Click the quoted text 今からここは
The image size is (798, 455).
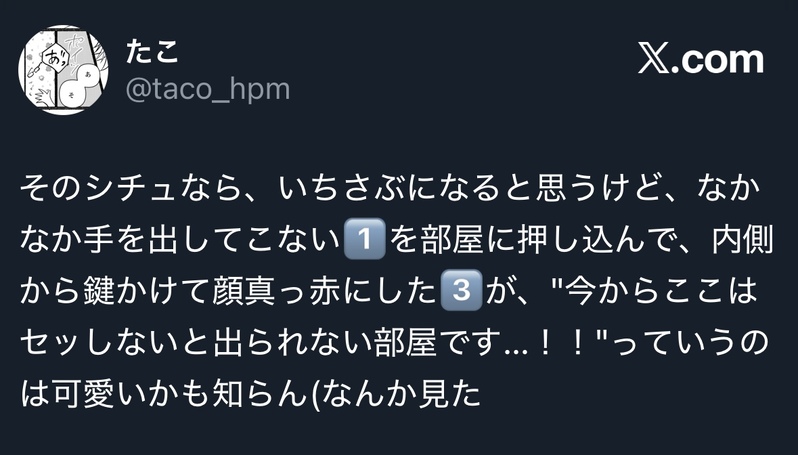662,291
